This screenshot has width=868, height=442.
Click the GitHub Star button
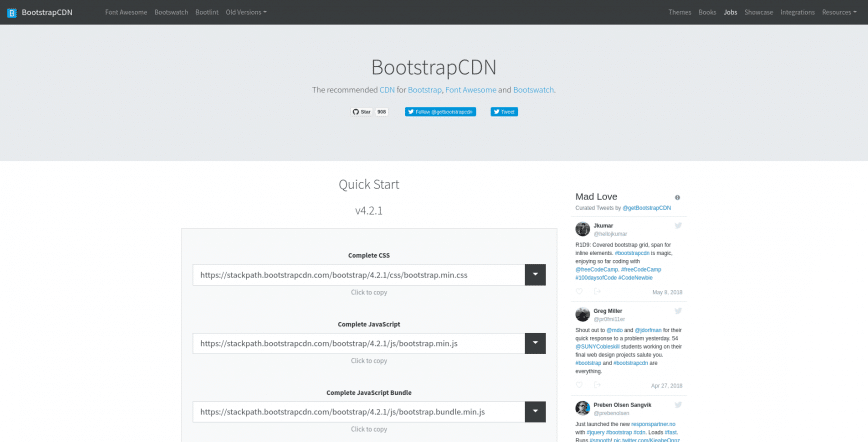tap(361, 112)
